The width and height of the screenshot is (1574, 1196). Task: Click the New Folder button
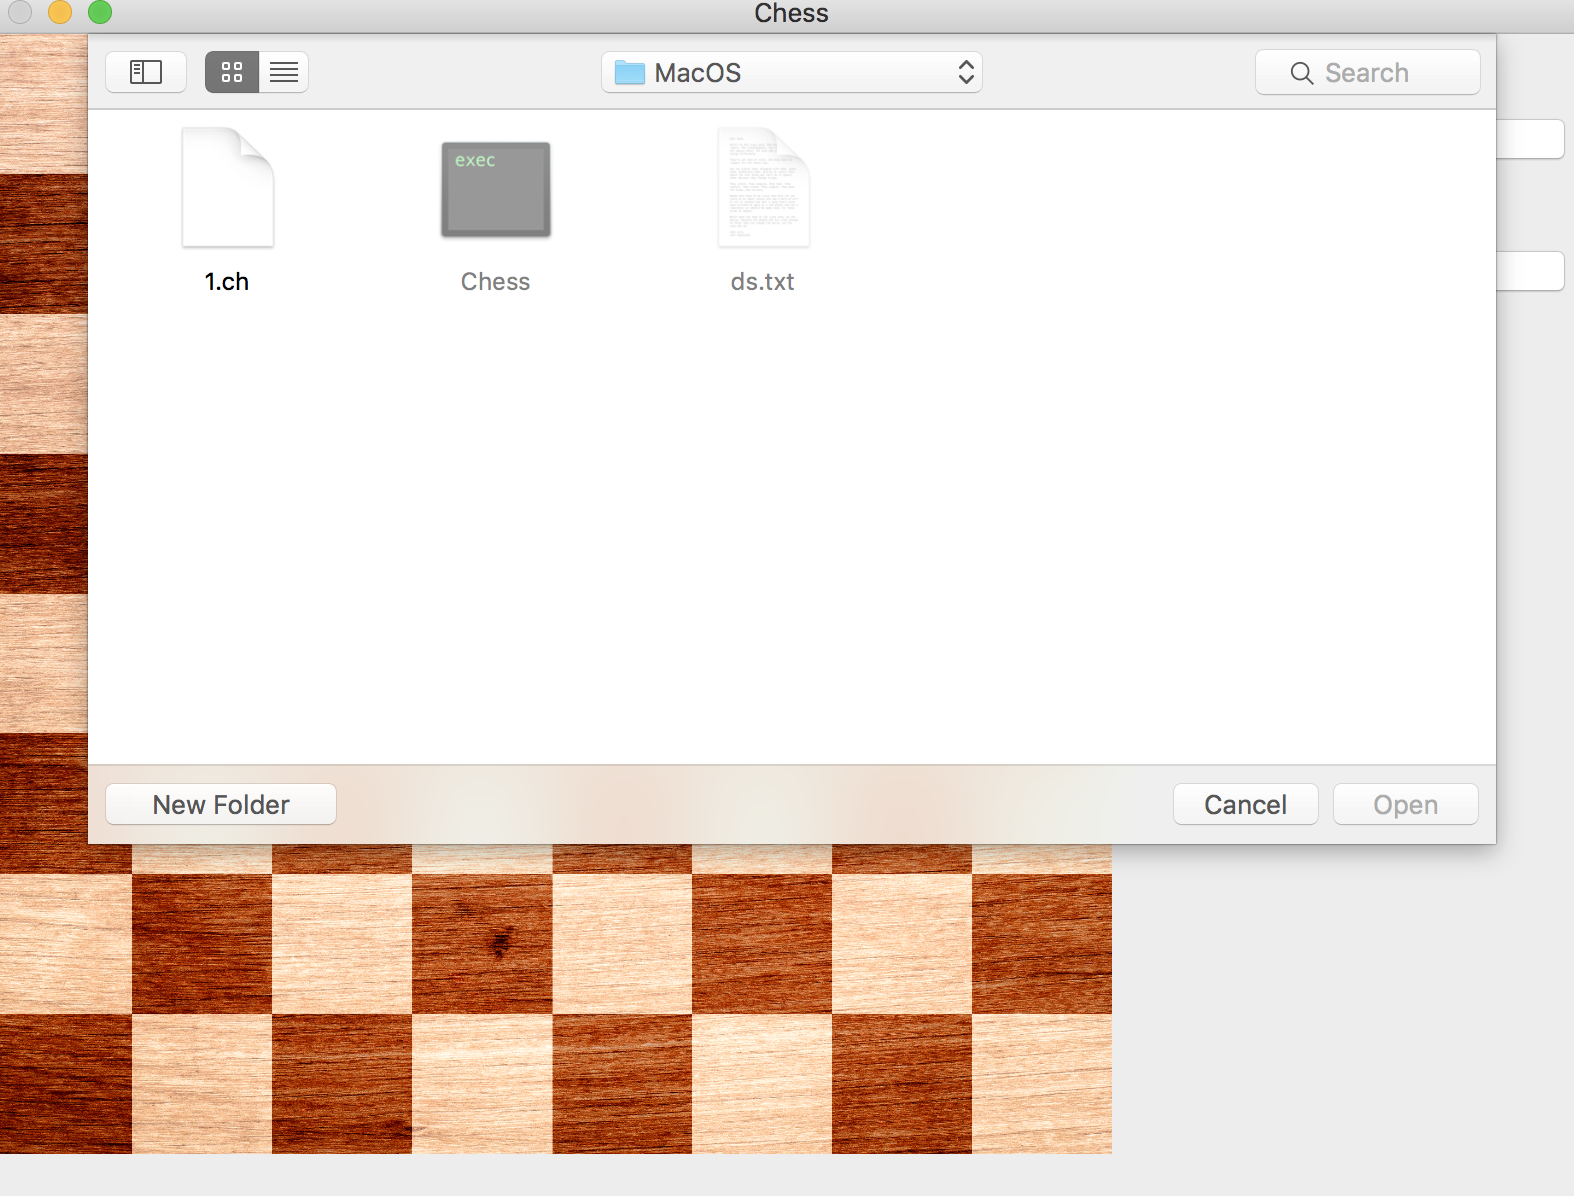221,804
